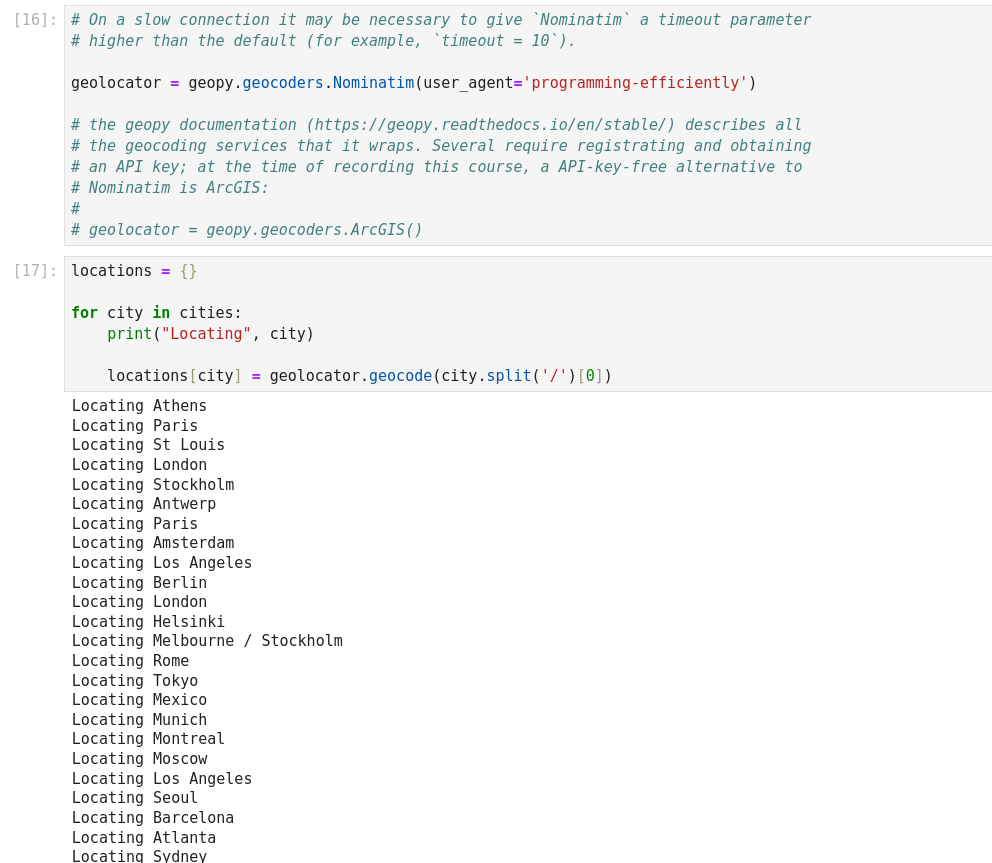Click the print("Locating", city) statement
Viewport: 992px width, 863px height.
210,334
